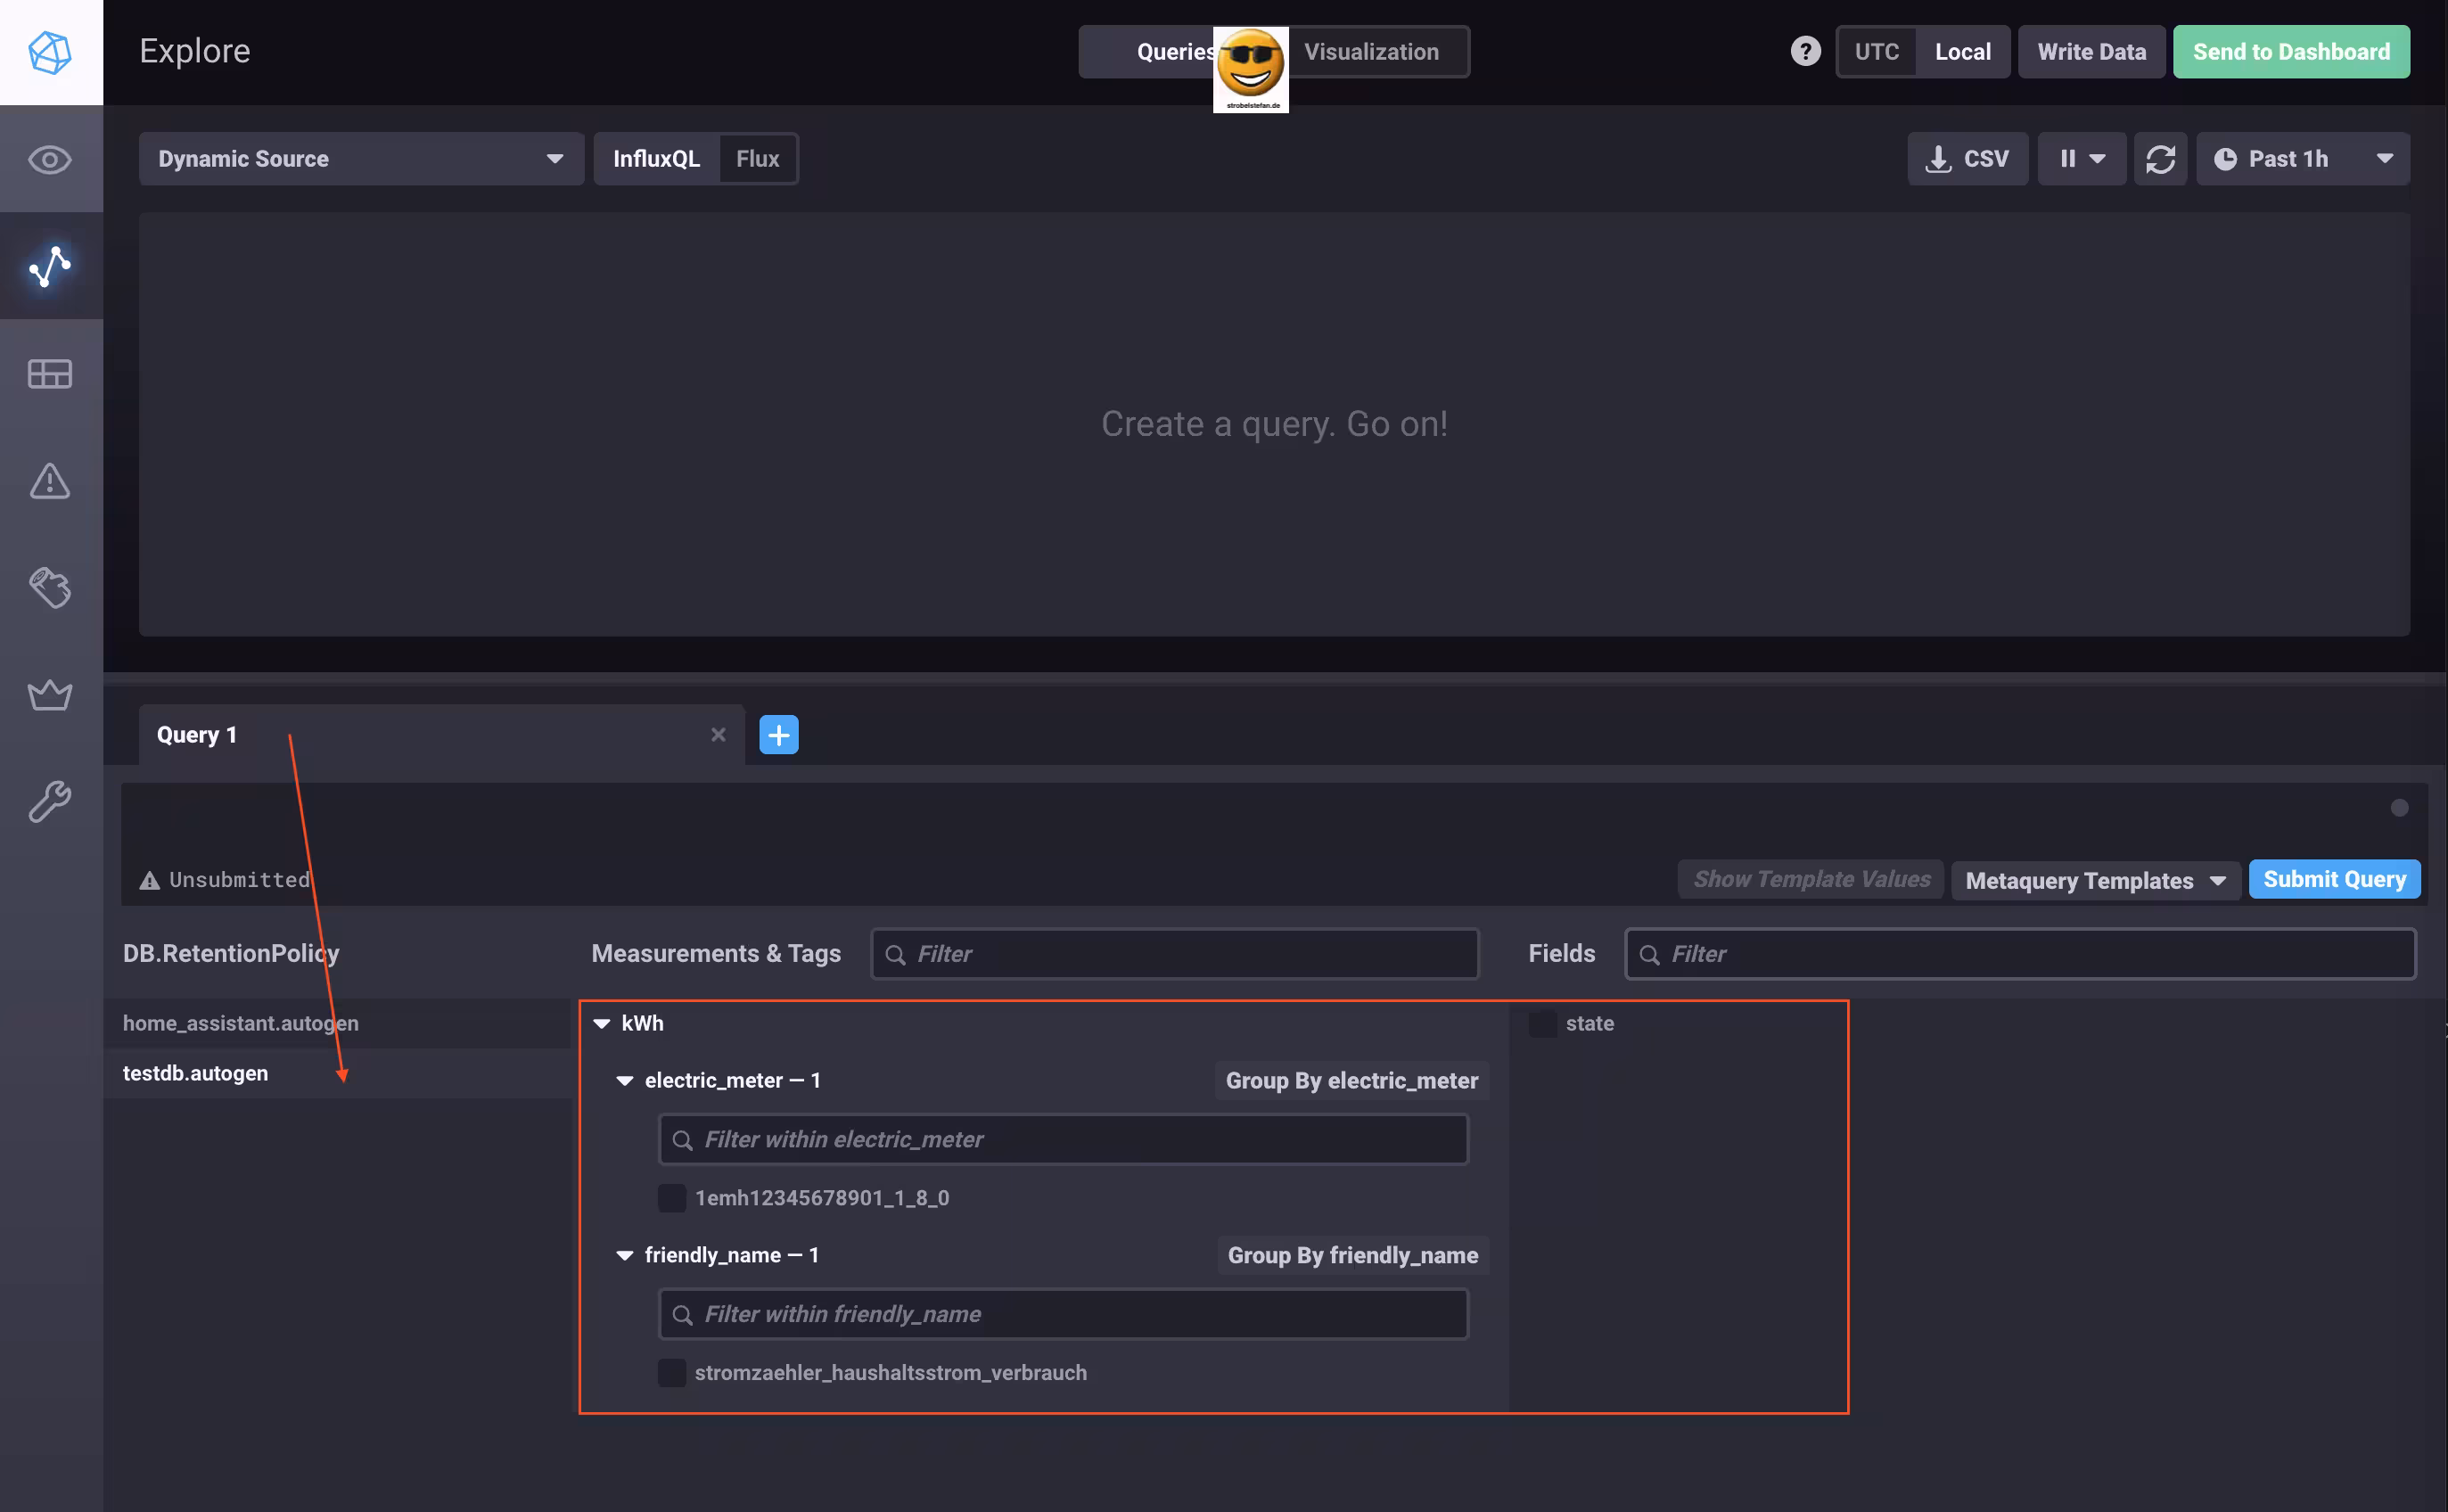
Task: Refresh the query with the refresh icon
Action: tap(2161, 158)
